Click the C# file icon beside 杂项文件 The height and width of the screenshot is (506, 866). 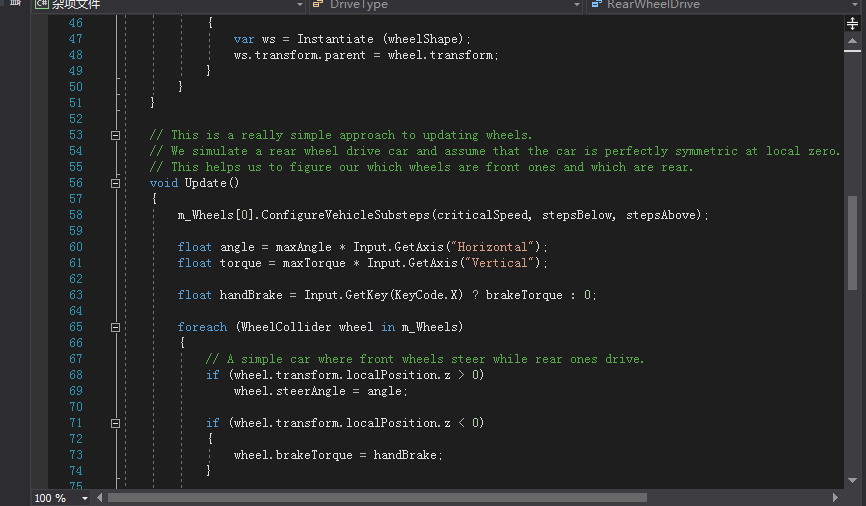click(42, 5)
